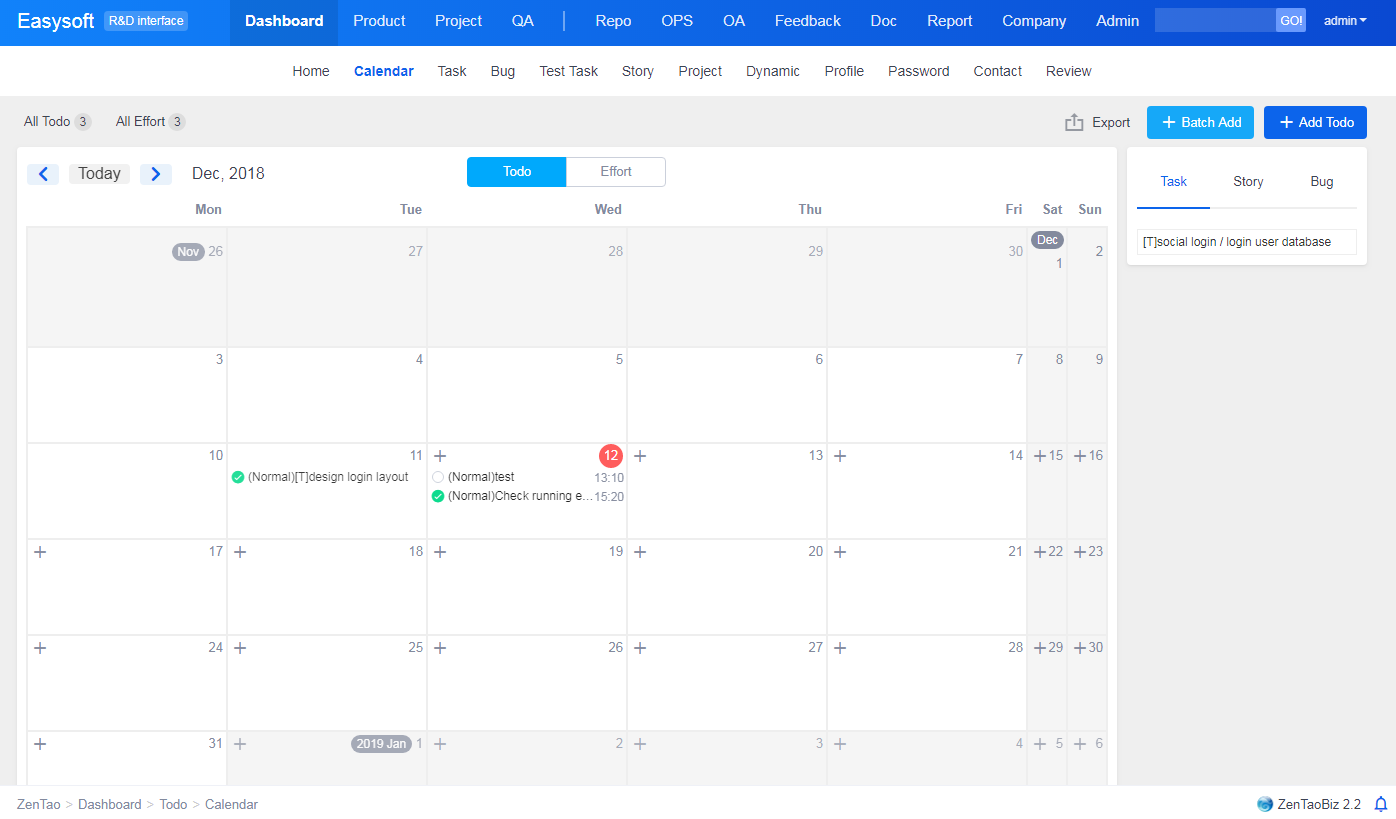
Task: Click the top search input field
Action: (1215, 21)
